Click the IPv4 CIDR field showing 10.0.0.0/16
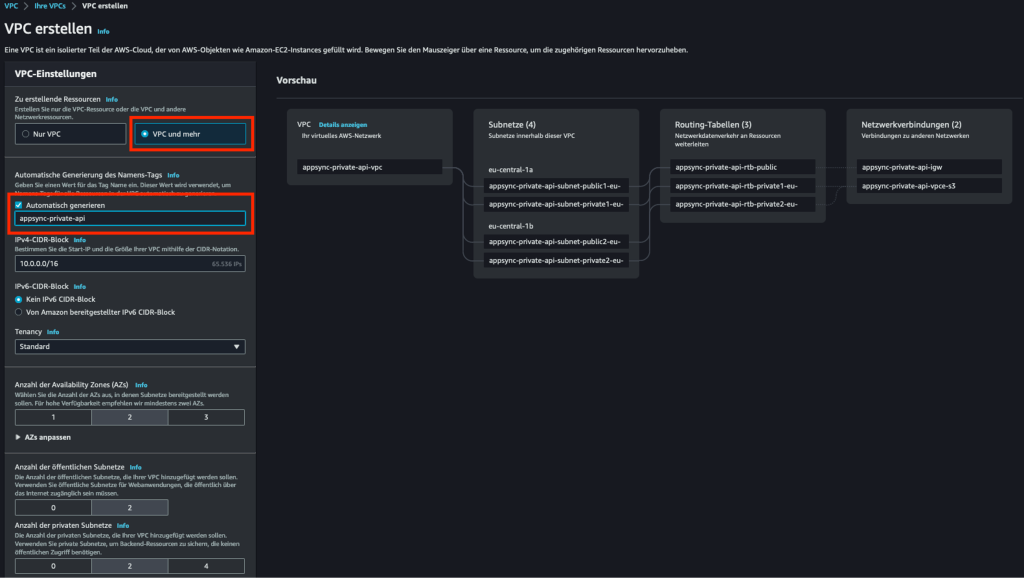This screenshot has width=1024, height=578. [130, 264]
